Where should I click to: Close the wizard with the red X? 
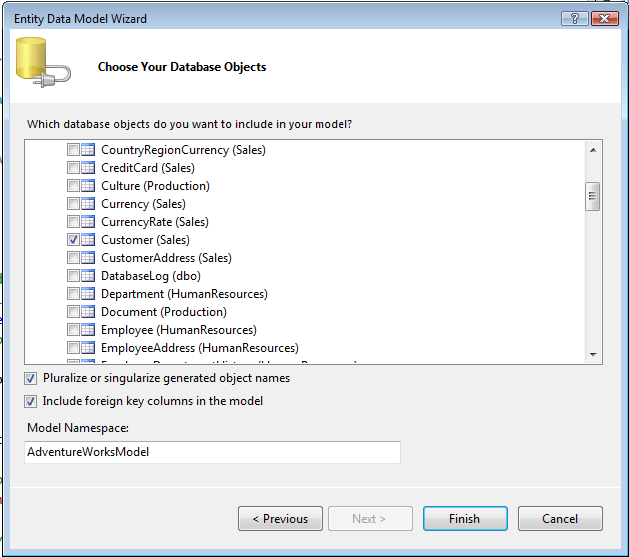(x=605, y=18)
